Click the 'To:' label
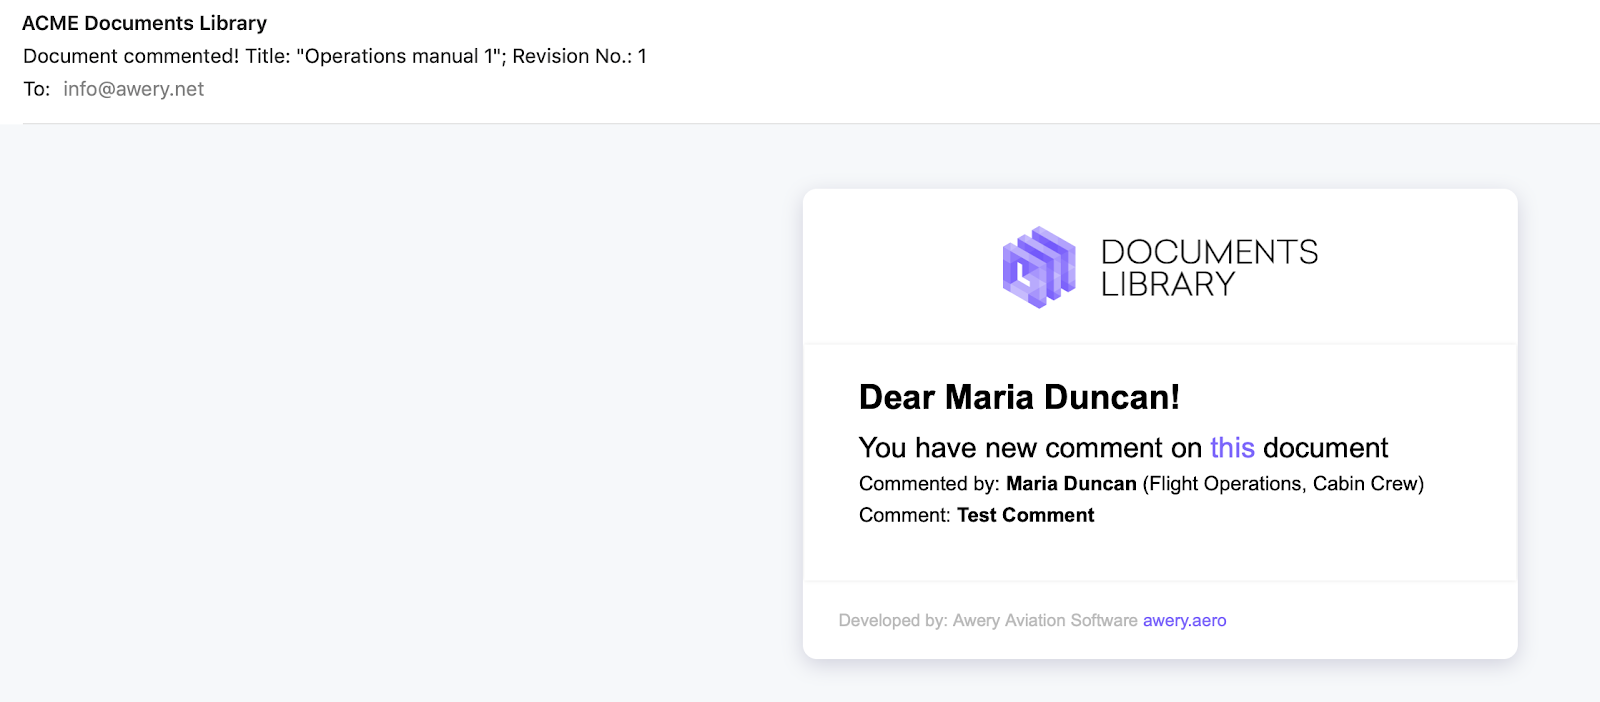This screenshot has width=1600, height=702. (37, 89)
